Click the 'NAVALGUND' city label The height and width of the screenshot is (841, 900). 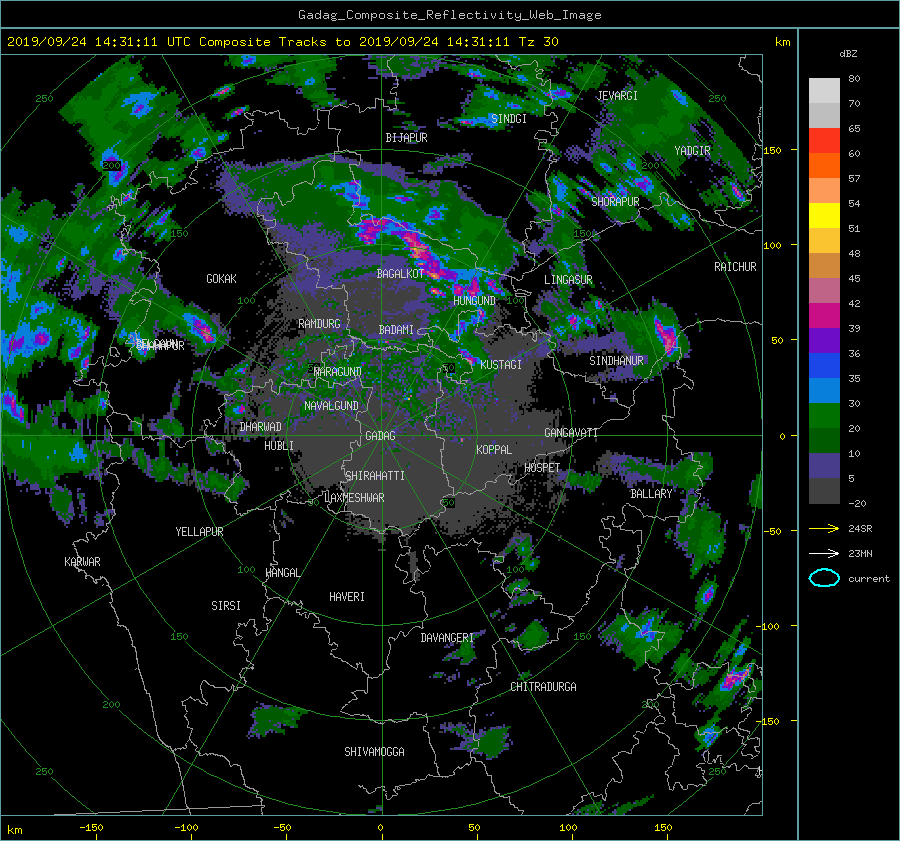point(331,406)
